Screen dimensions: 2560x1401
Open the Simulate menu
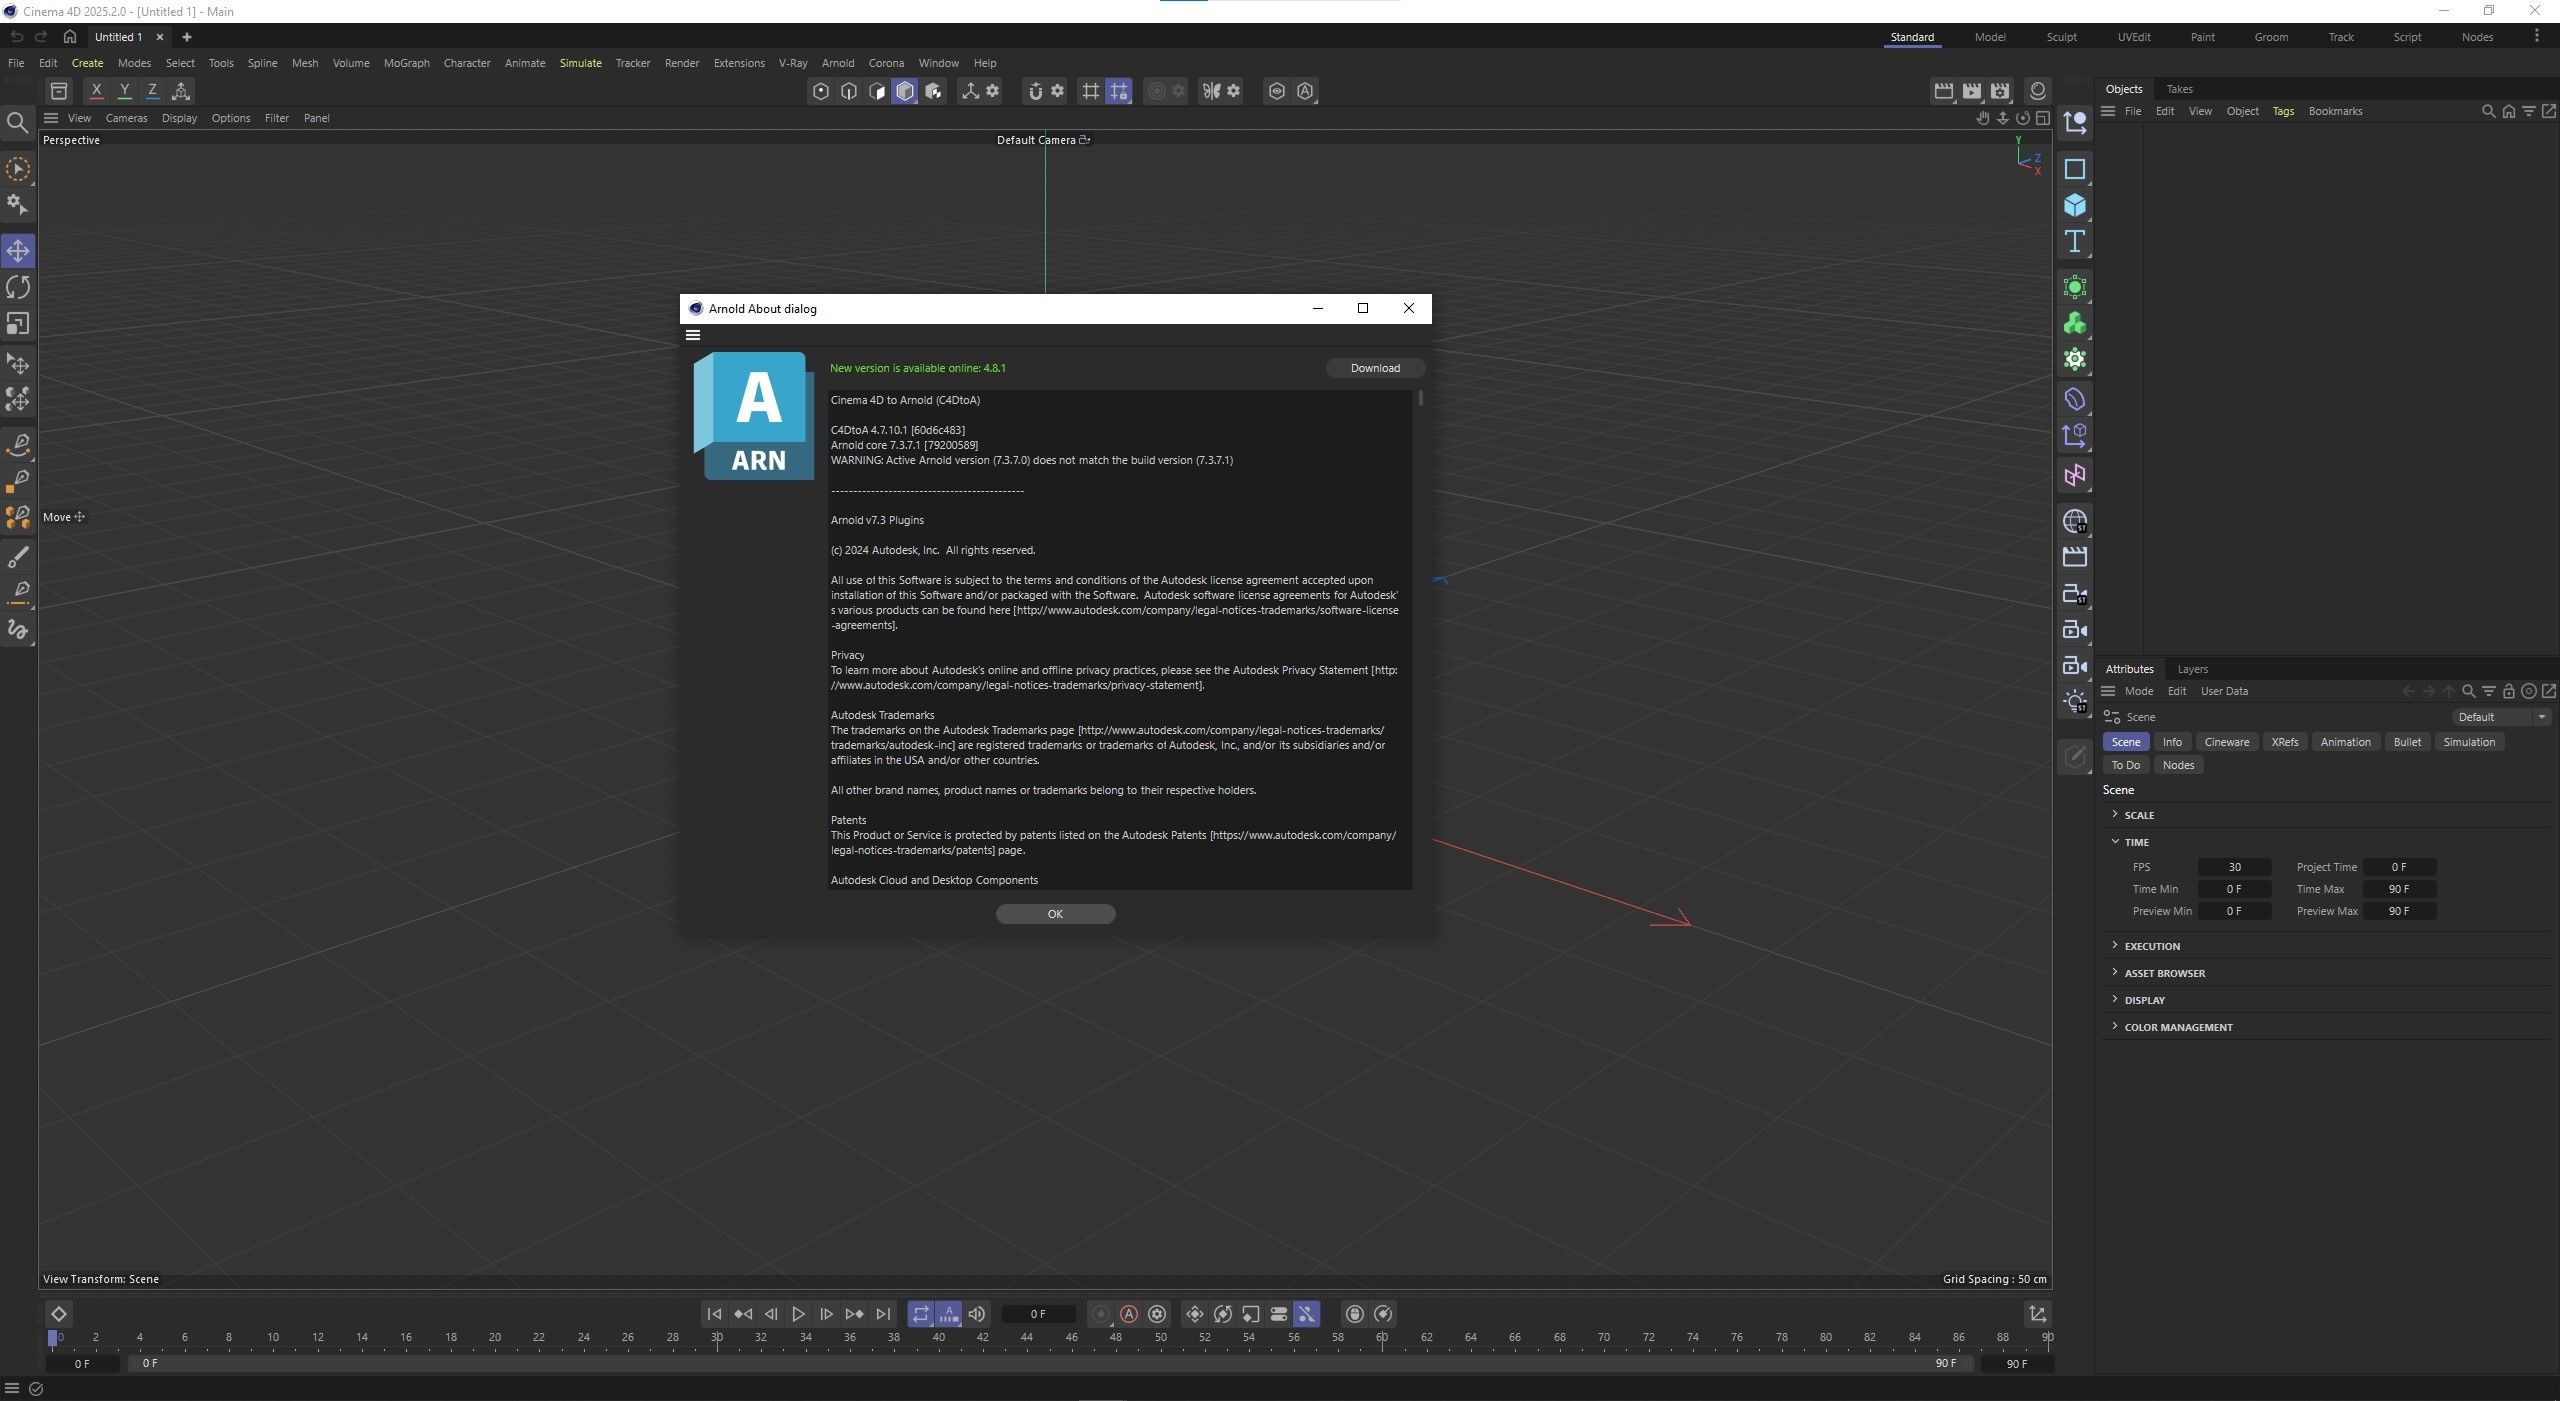tap(580, 63)
